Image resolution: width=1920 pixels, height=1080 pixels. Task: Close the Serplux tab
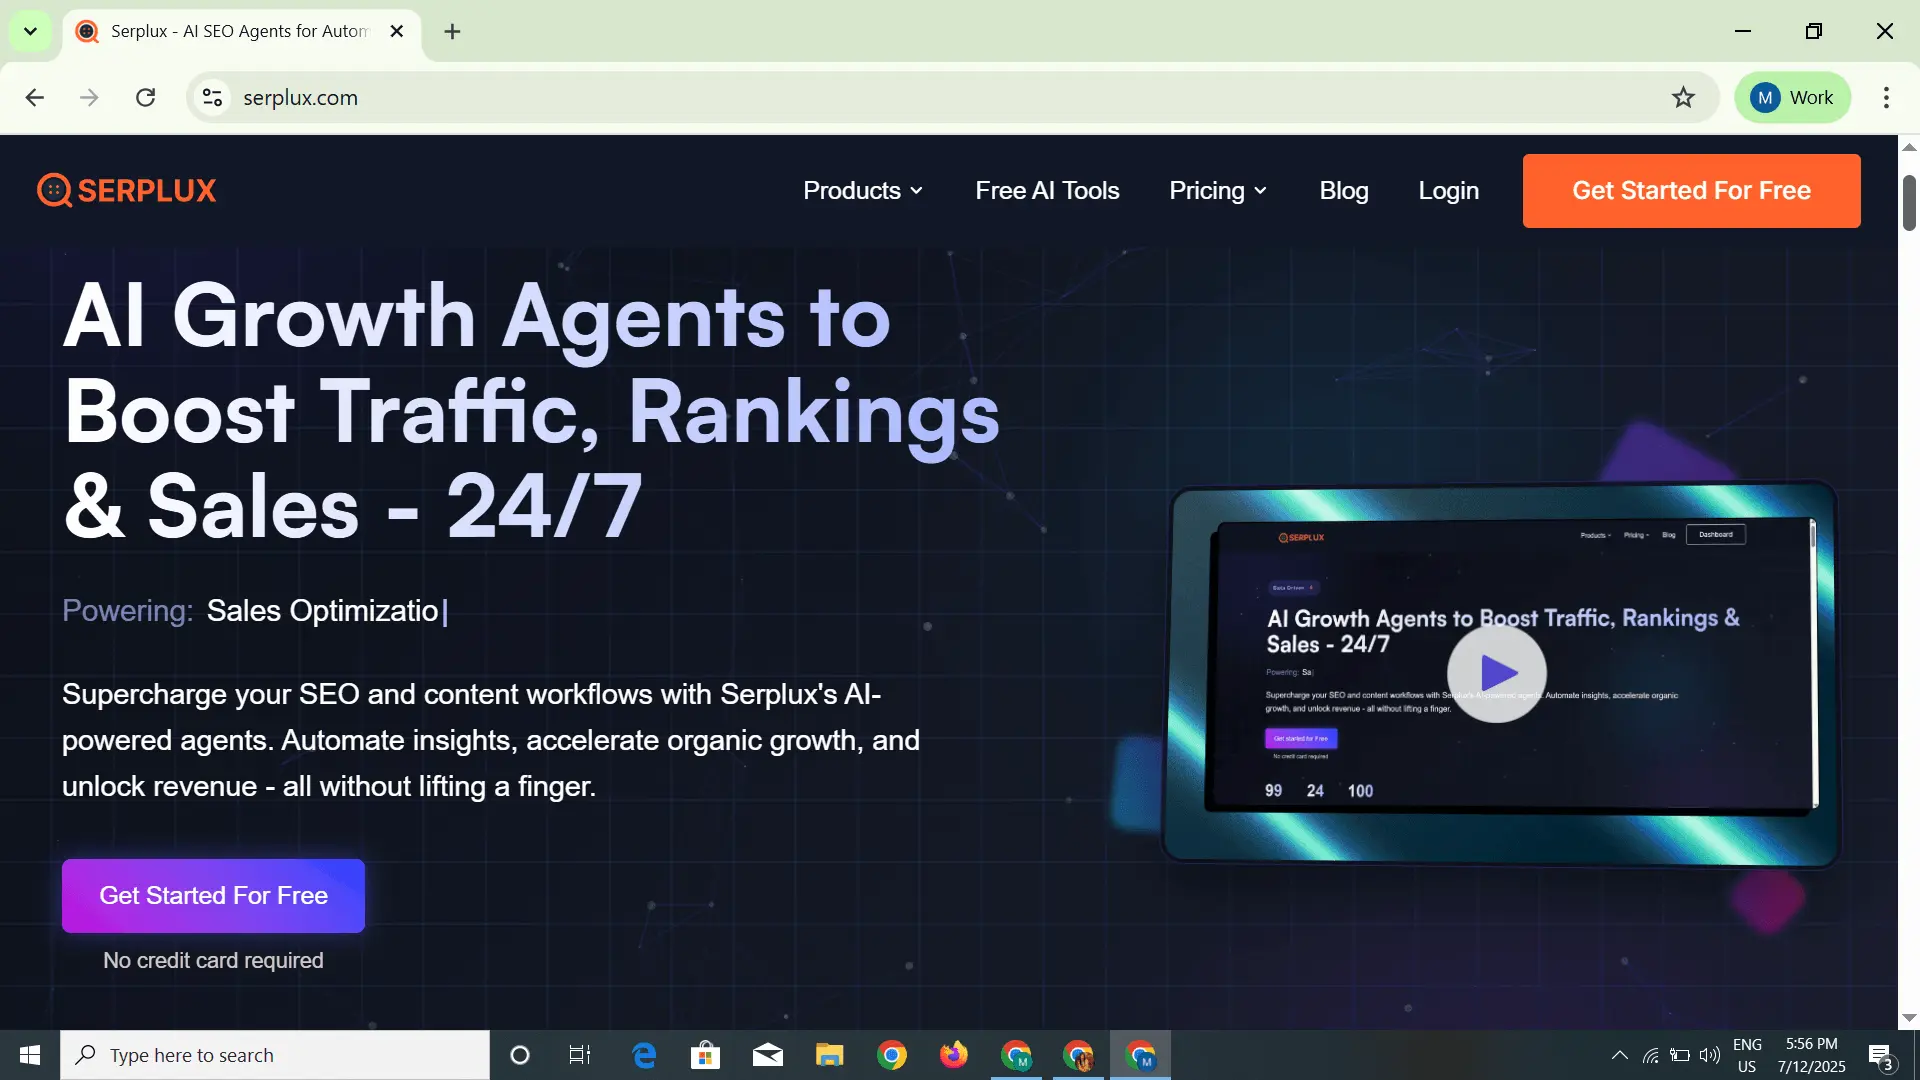tap(397, 31)
